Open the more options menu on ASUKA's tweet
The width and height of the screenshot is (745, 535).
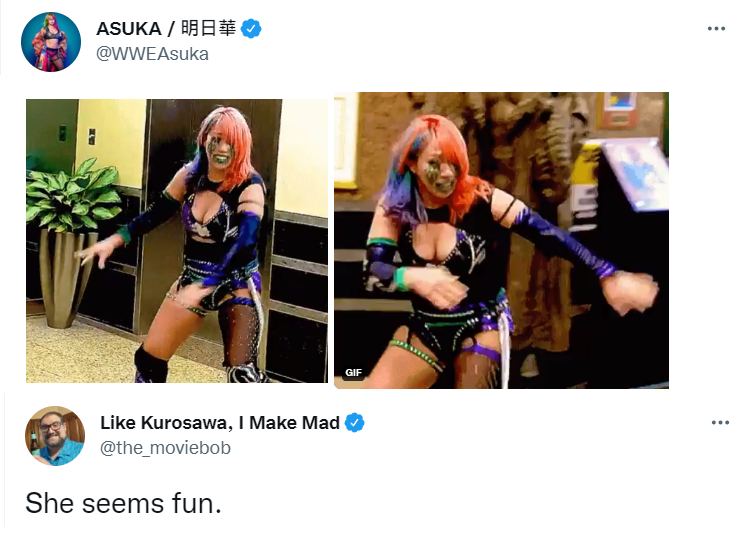716,29
